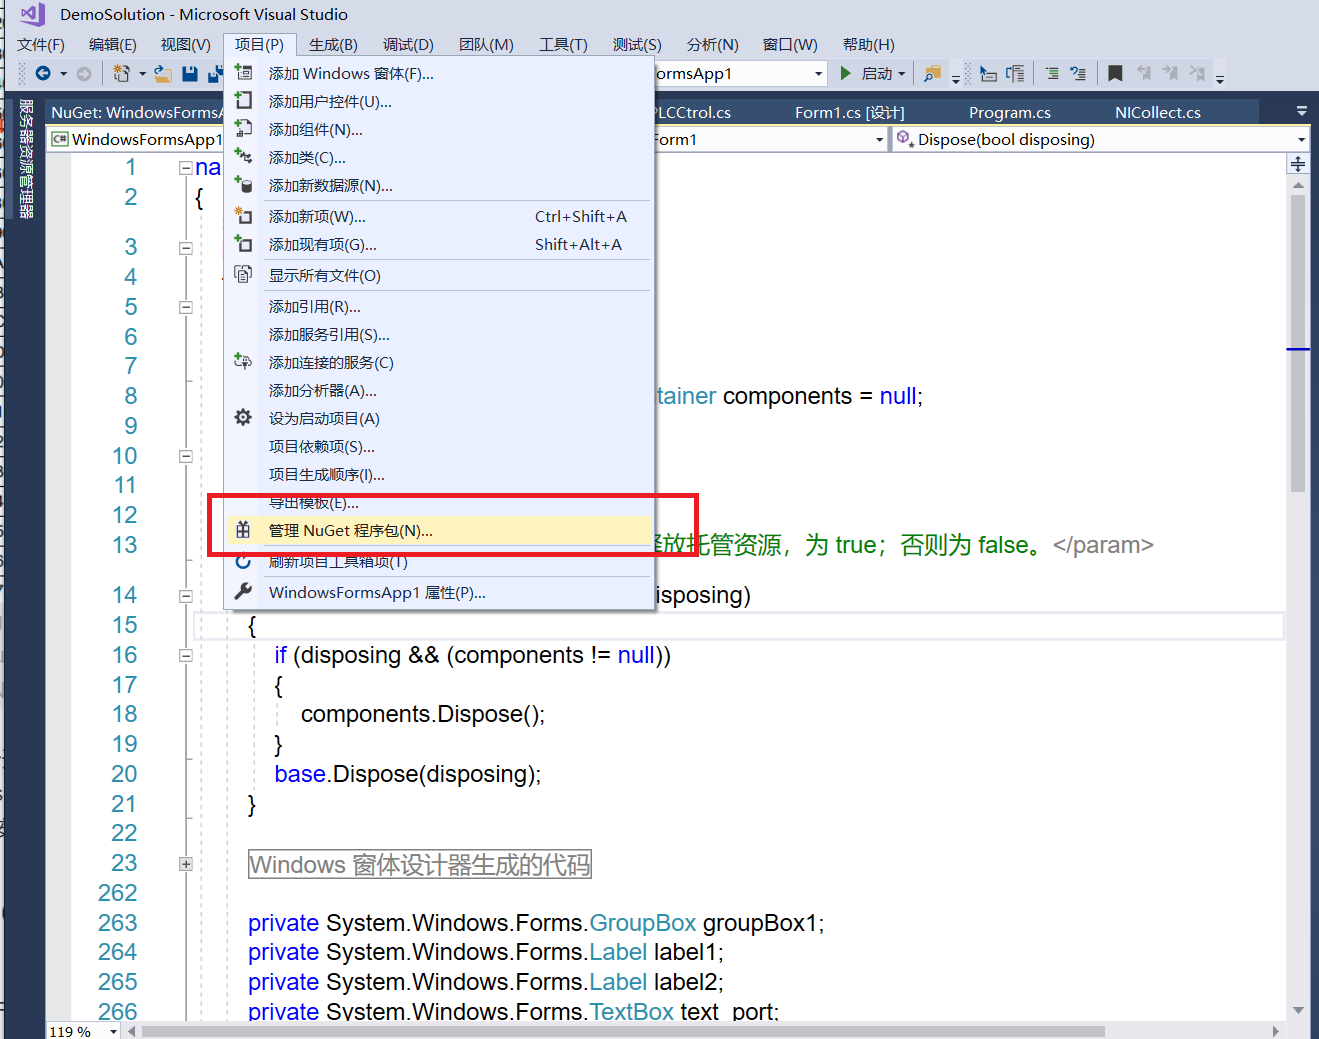Click the split editor handle above the scrollbar
This screenshot has width=1319, height=1039.
pos(1298,164)
